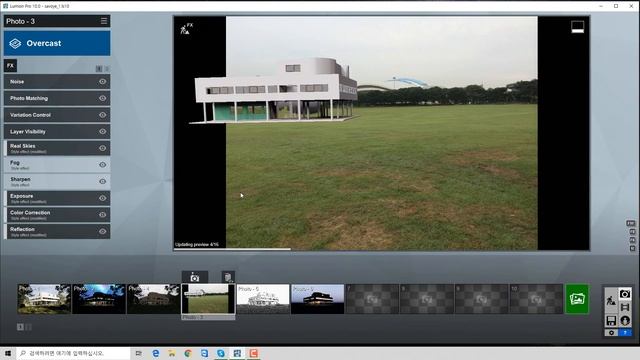Open the Overcast style selector
The width and height of the screenshot is (640, 360).
coord(57,43)
